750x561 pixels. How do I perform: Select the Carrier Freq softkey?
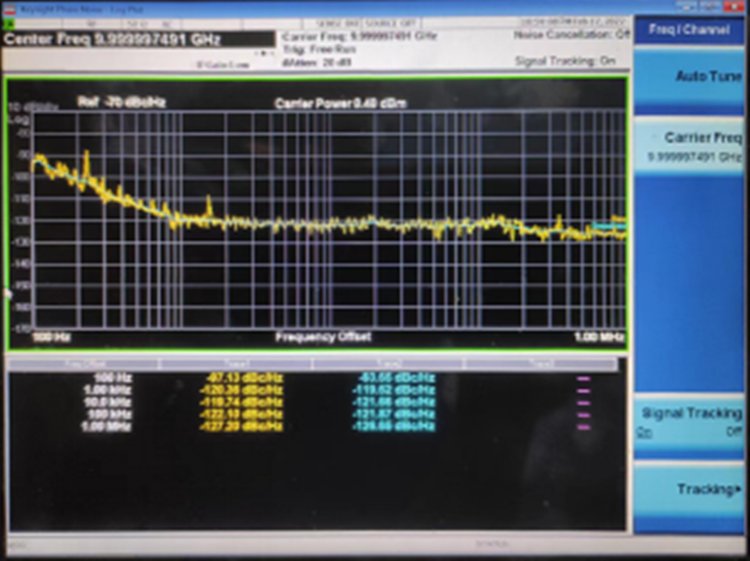tap(692, 146)
